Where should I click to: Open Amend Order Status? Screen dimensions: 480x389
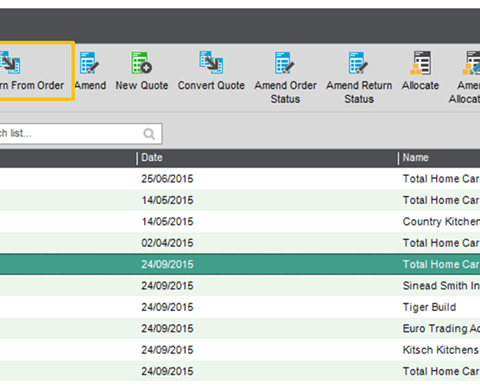tap(285, 77)
